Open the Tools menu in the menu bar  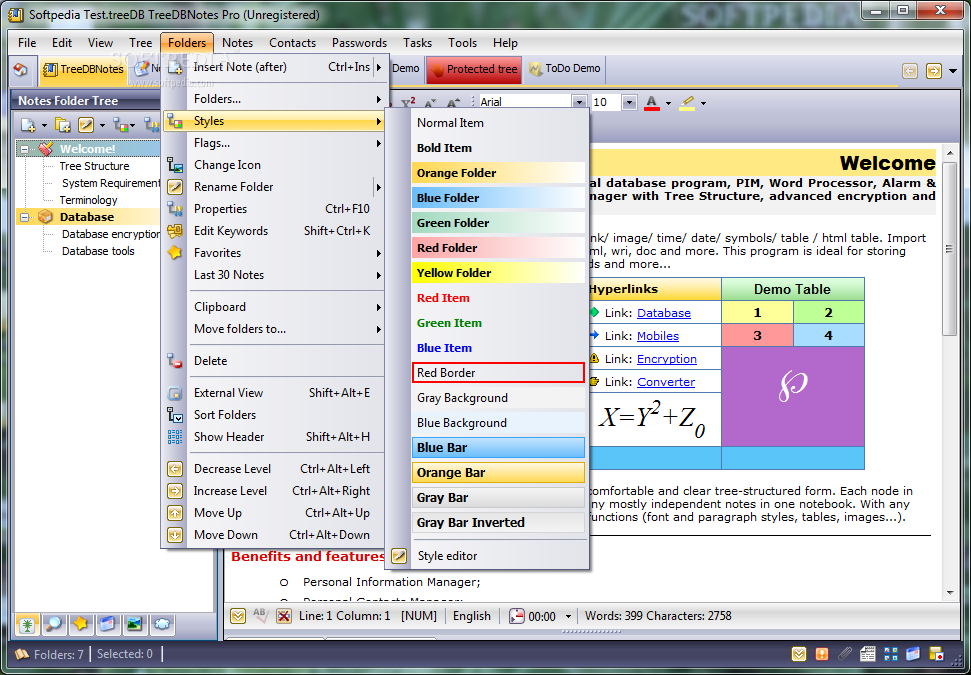pyautogui.click(x=463, y=43)
